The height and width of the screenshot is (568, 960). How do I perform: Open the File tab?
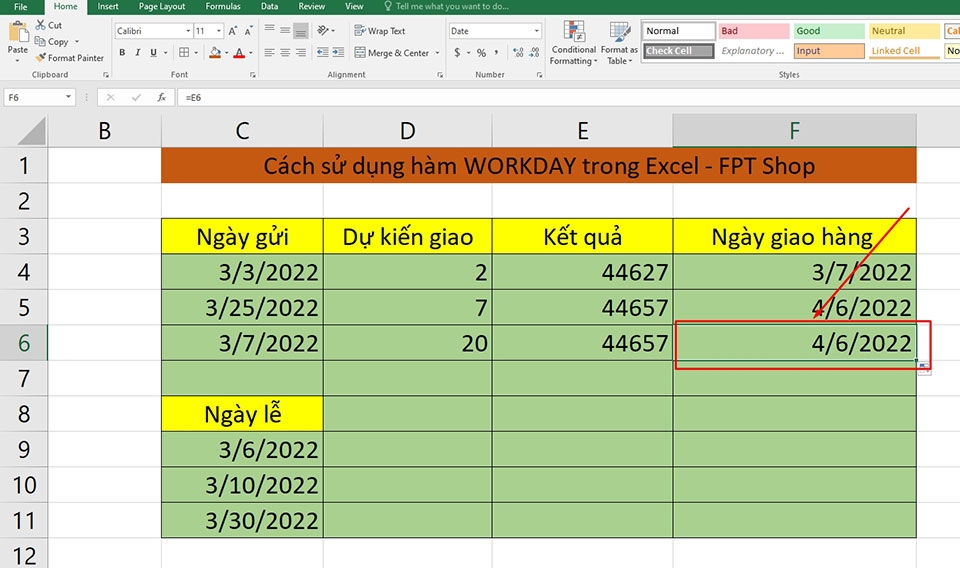[x=20, y=7]
